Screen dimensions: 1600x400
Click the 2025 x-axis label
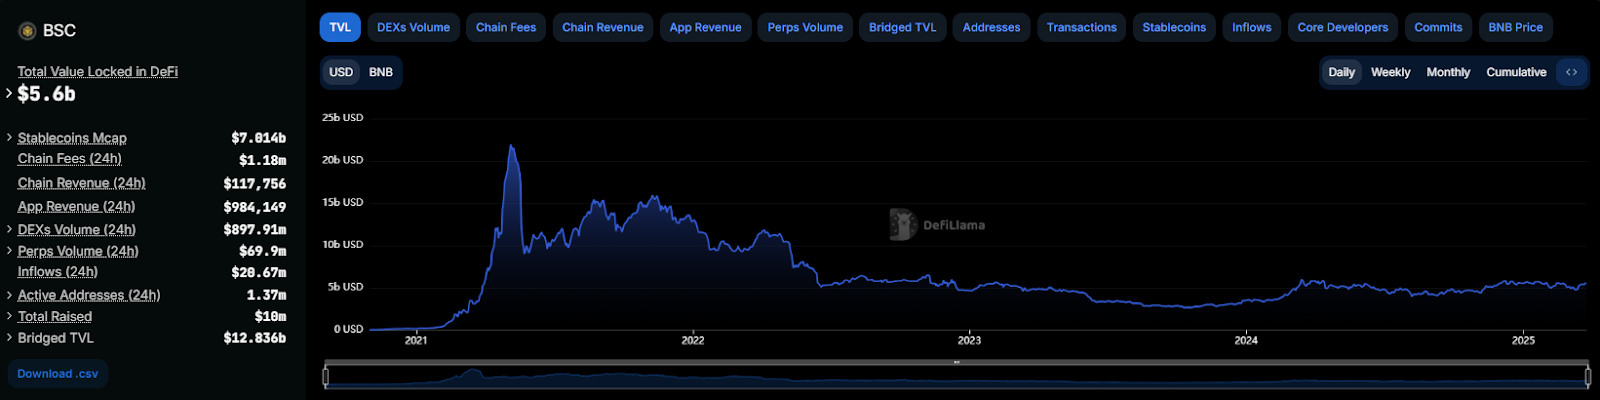pos(1523,340)
